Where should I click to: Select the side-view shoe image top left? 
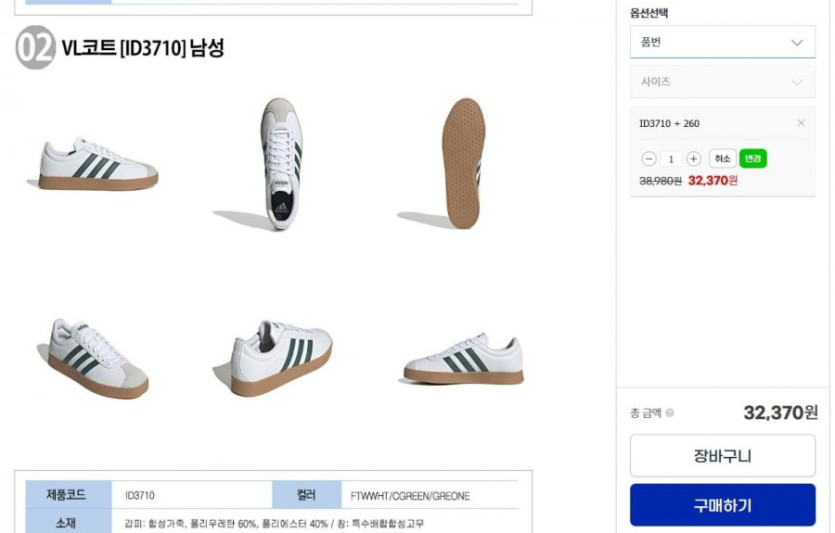click(x=94, y=164)
